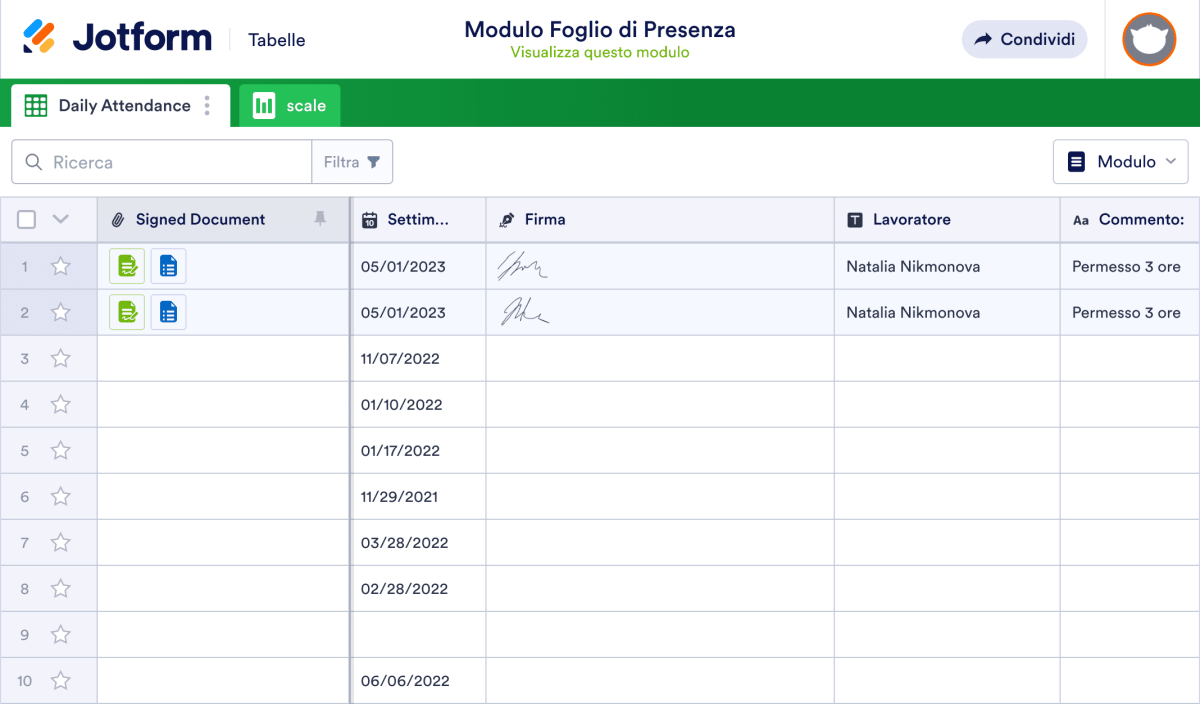The width and height of the screenshot is (1200, 704).
Task: Open the Filtra filter options
Action: click(352, 161)
